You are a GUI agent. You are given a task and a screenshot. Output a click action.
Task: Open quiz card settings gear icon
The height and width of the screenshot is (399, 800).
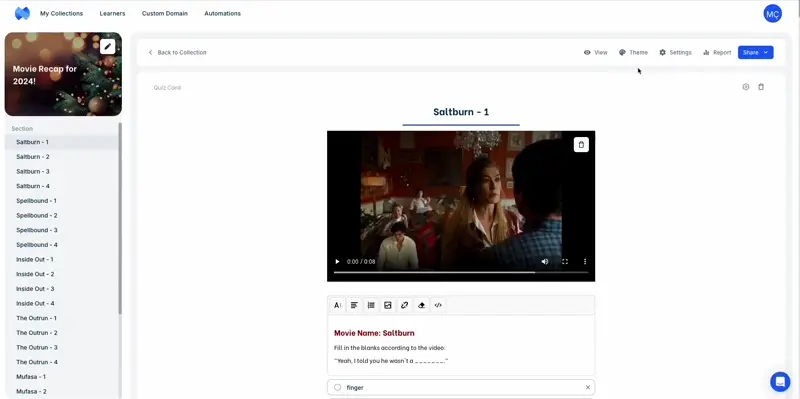(745, 87)
